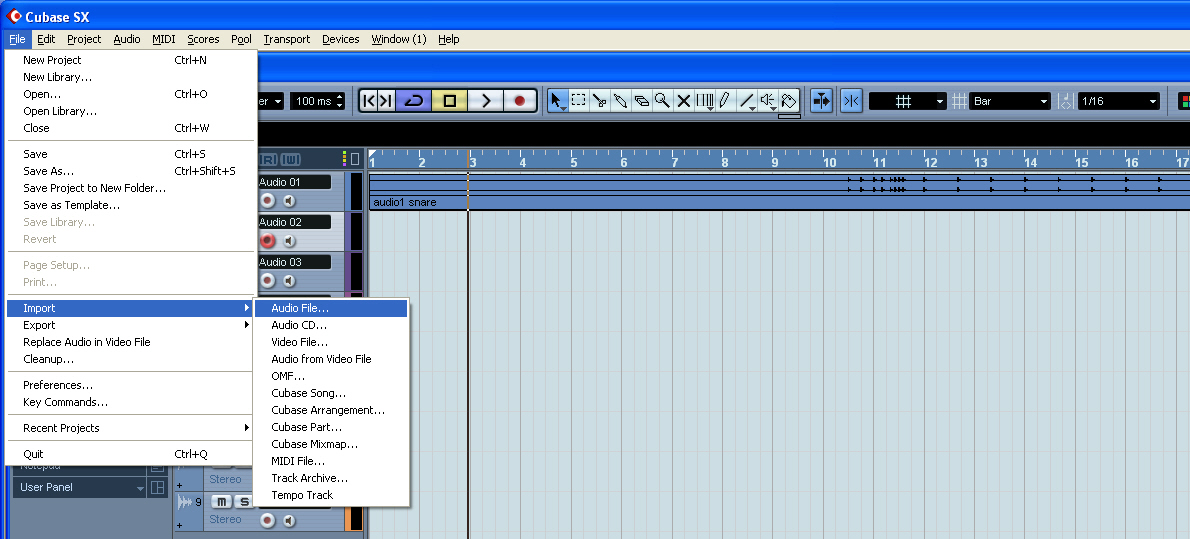Select the Mute X tool
The width and height of the screenshot is (1190, 539).
(683, 101)
